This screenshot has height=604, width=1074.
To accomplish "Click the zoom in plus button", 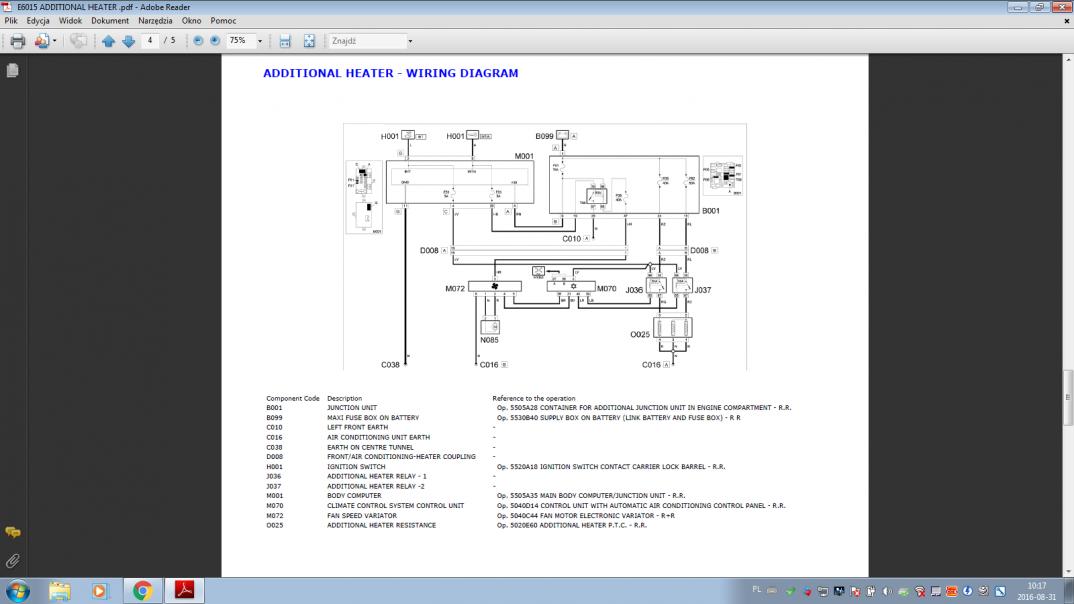I will [215, 41].
